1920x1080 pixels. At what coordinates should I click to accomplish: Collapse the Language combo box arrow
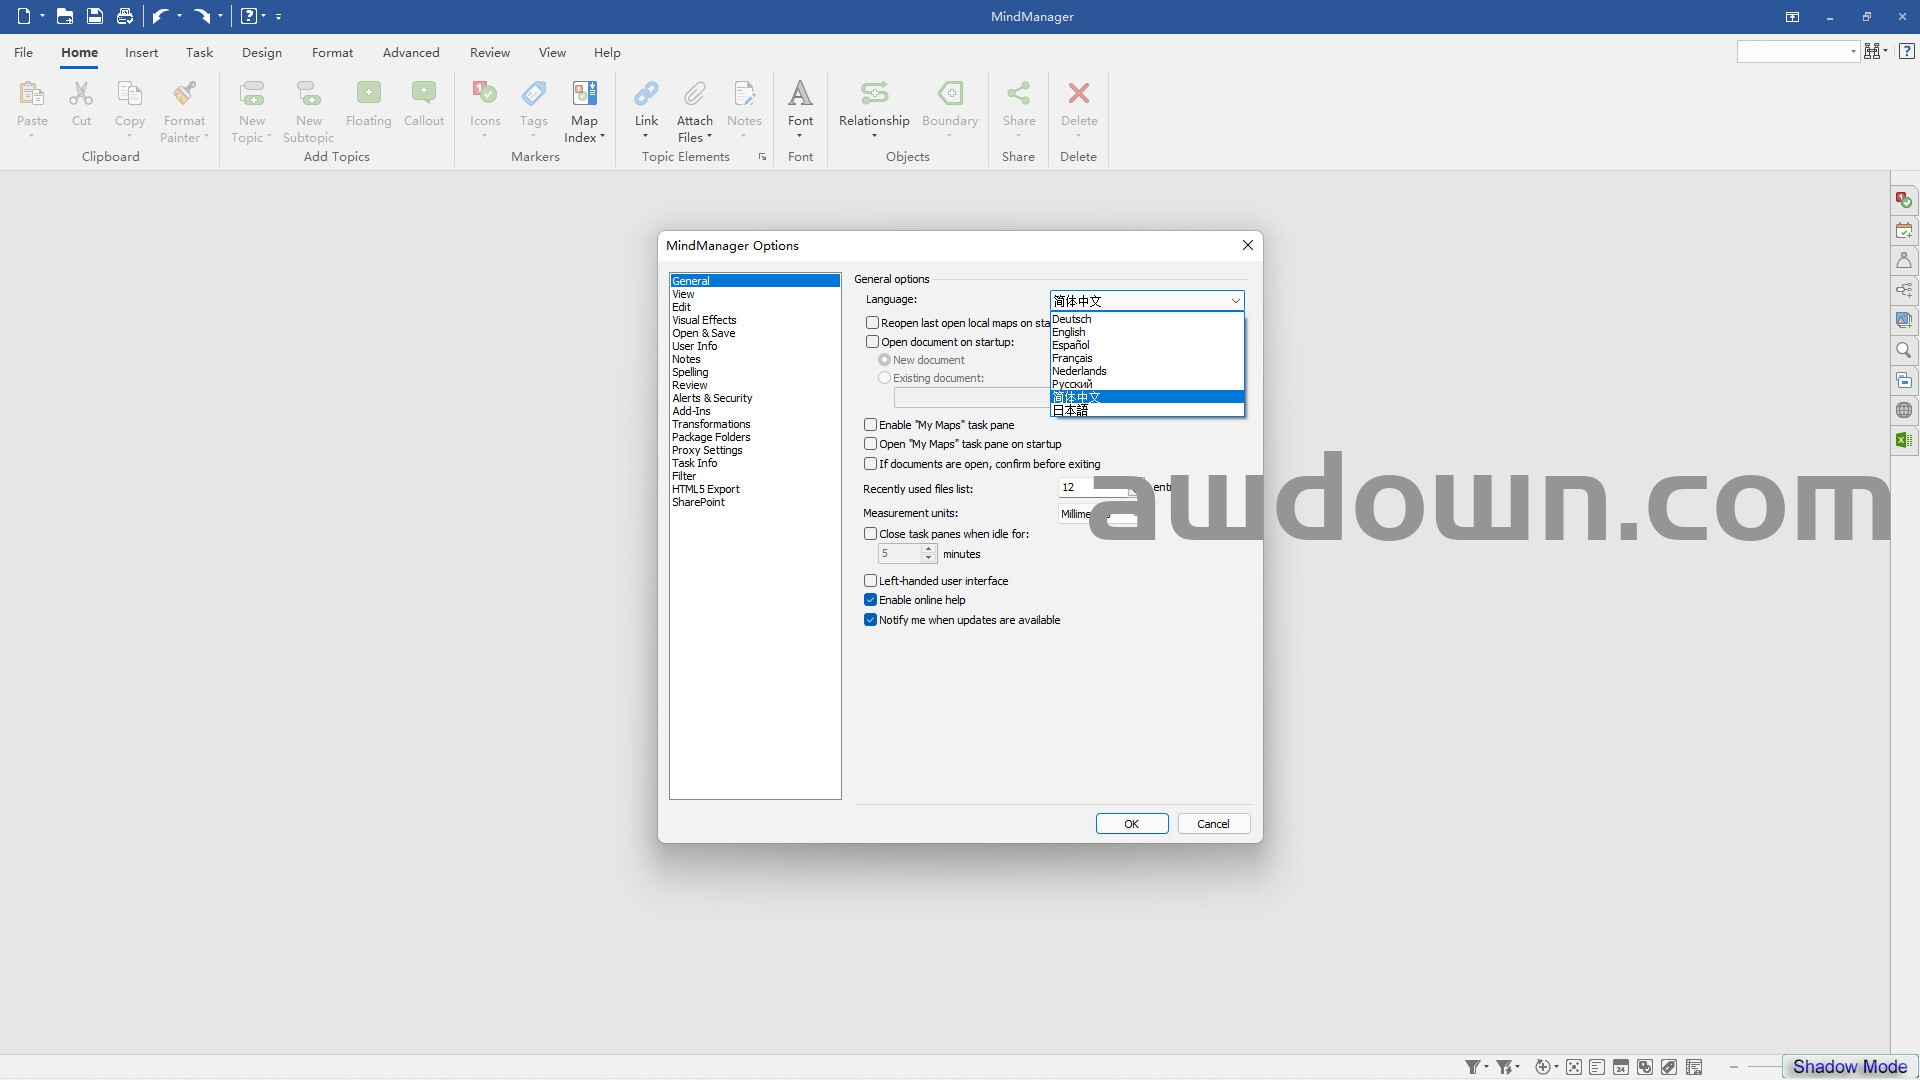click(1235, 300)
